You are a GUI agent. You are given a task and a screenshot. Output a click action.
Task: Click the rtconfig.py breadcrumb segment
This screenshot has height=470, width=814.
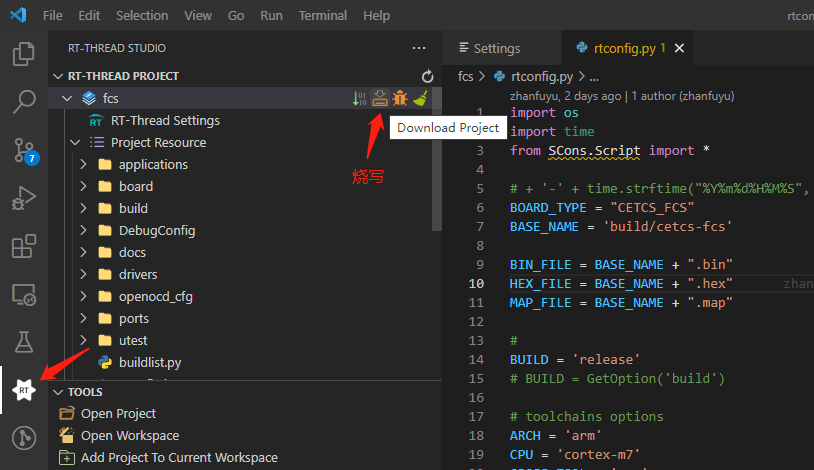coord(541,77)
